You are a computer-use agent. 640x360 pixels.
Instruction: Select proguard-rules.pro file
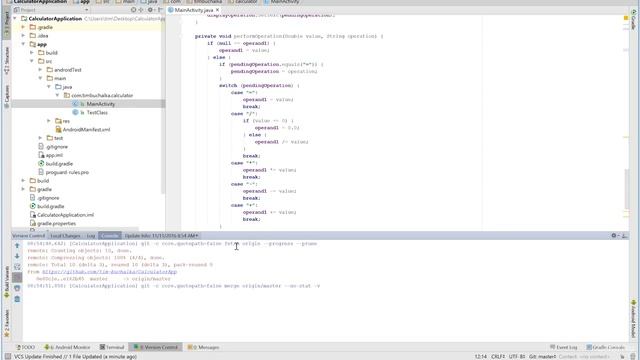click(x=67, y=172)
